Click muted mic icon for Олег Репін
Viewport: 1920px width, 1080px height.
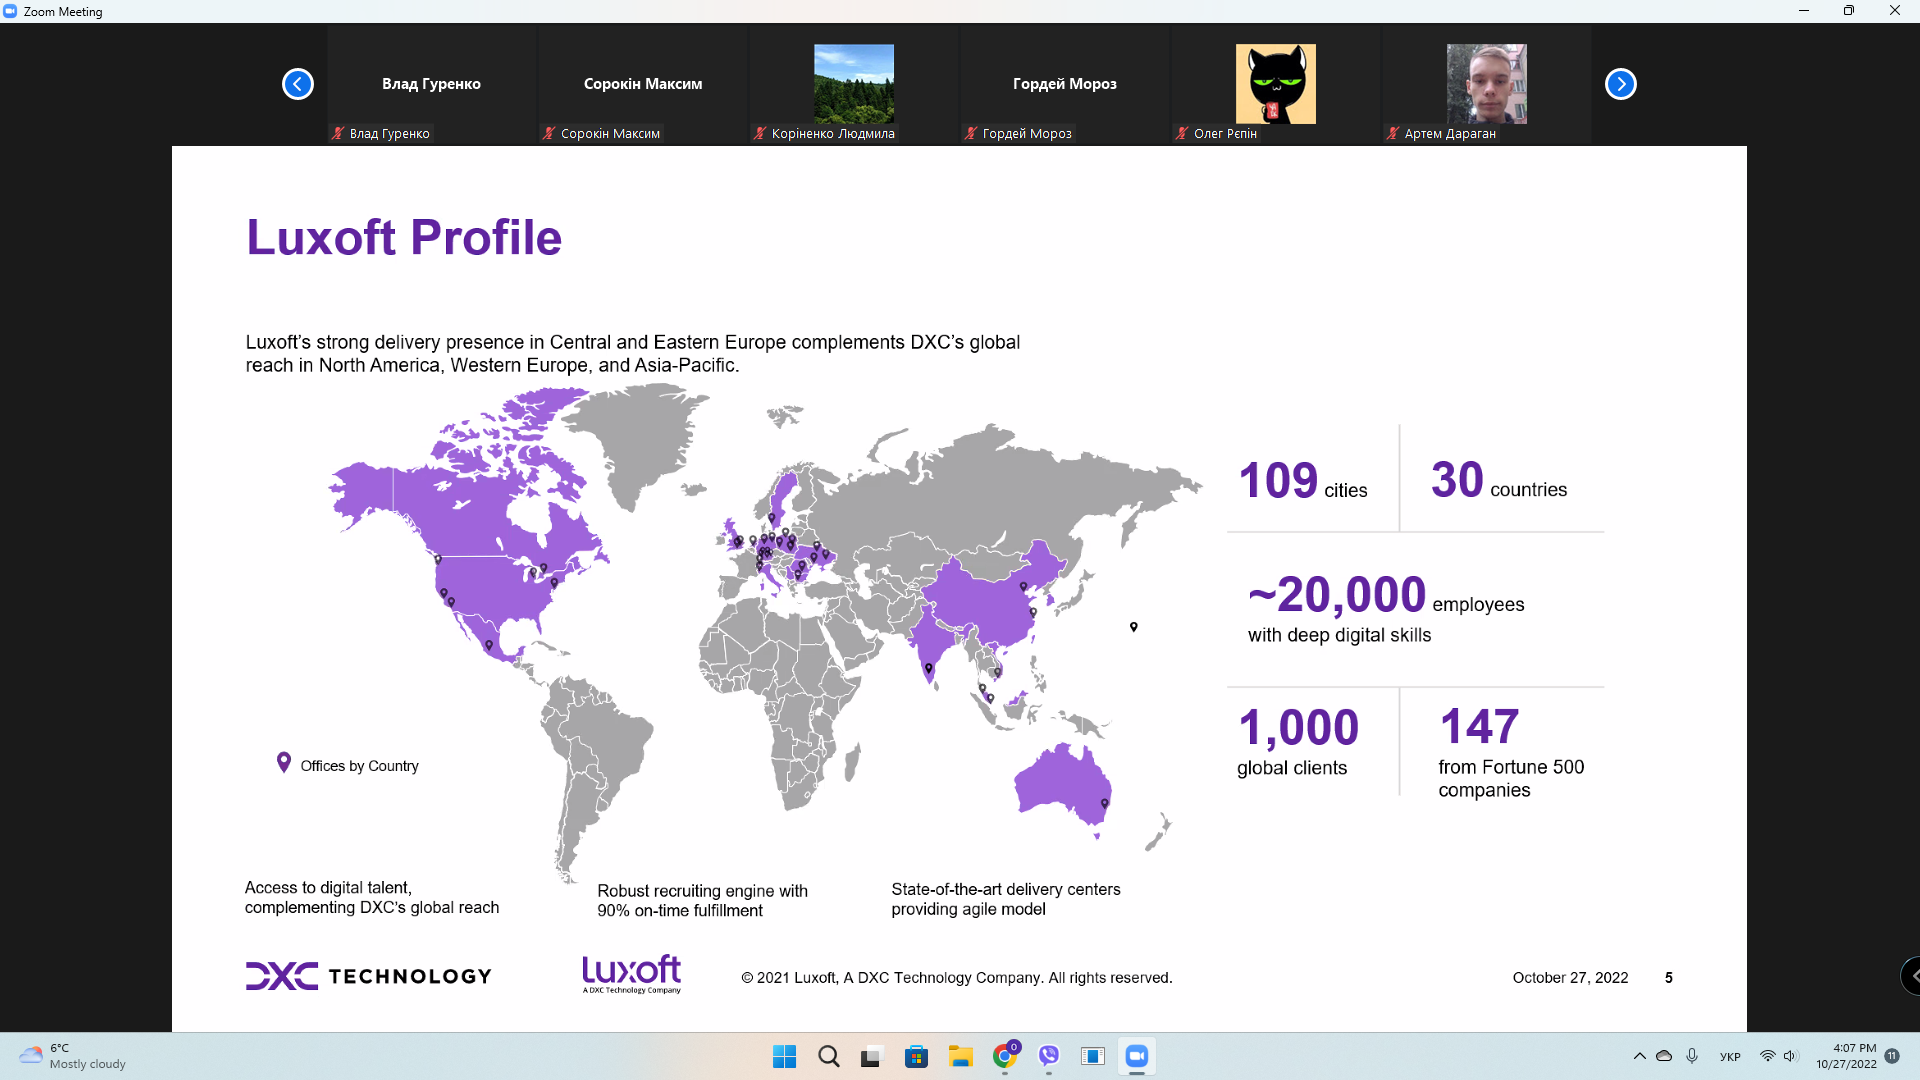tap(1182, 133)
